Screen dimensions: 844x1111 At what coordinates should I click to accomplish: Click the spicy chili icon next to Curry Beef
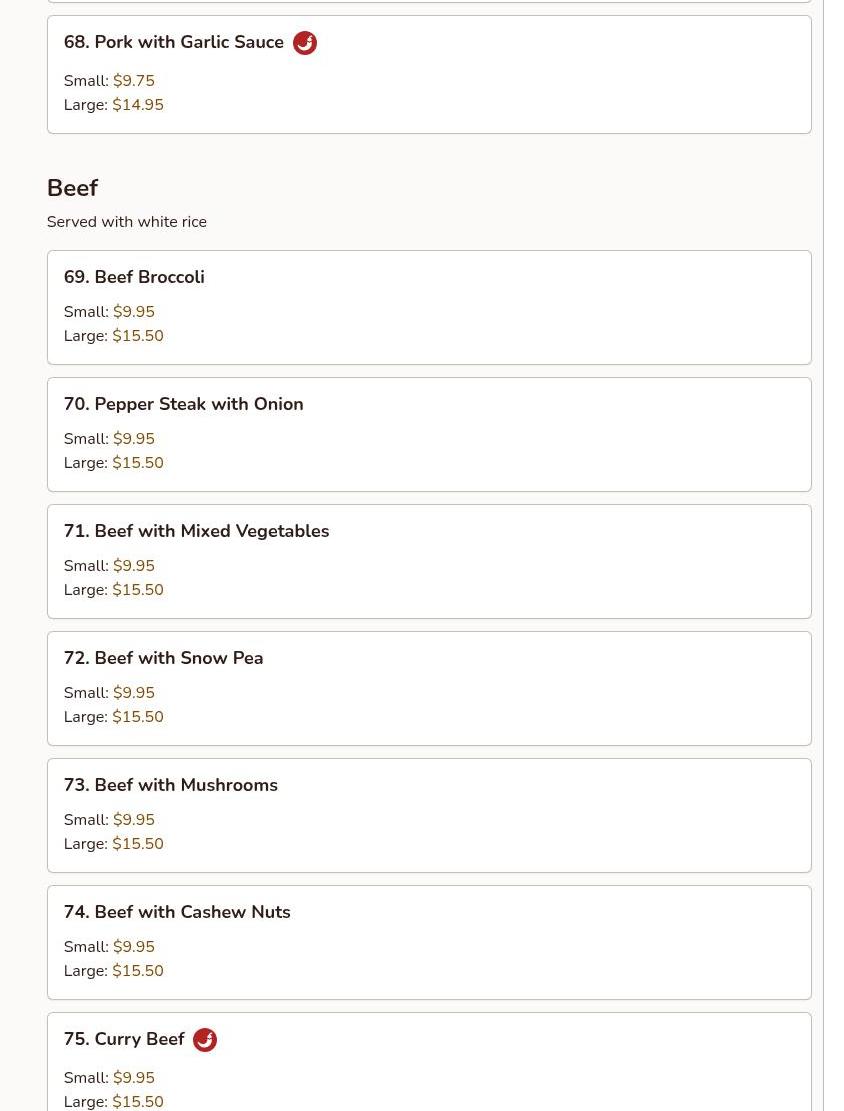click(205, 1040)
